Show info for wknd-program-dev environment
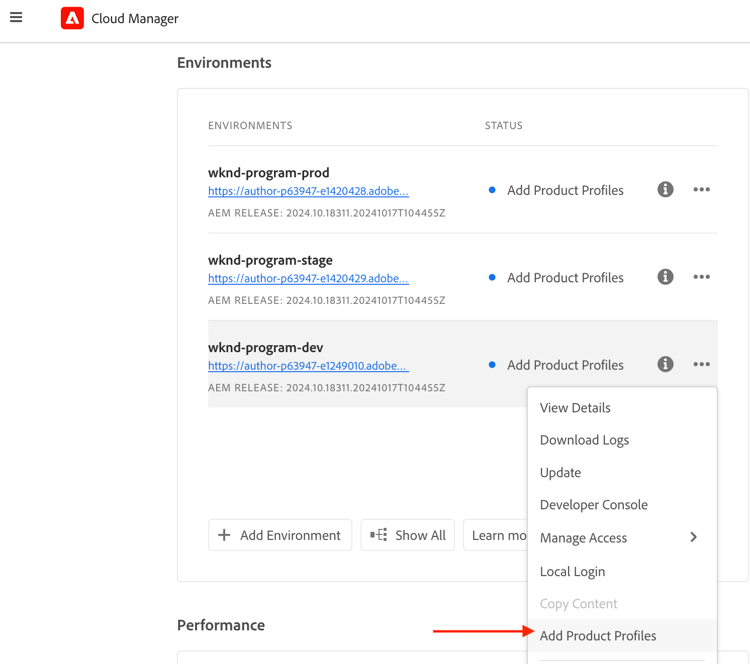Image resolution: width=750 pixels, height=664 pixels. 665,365
